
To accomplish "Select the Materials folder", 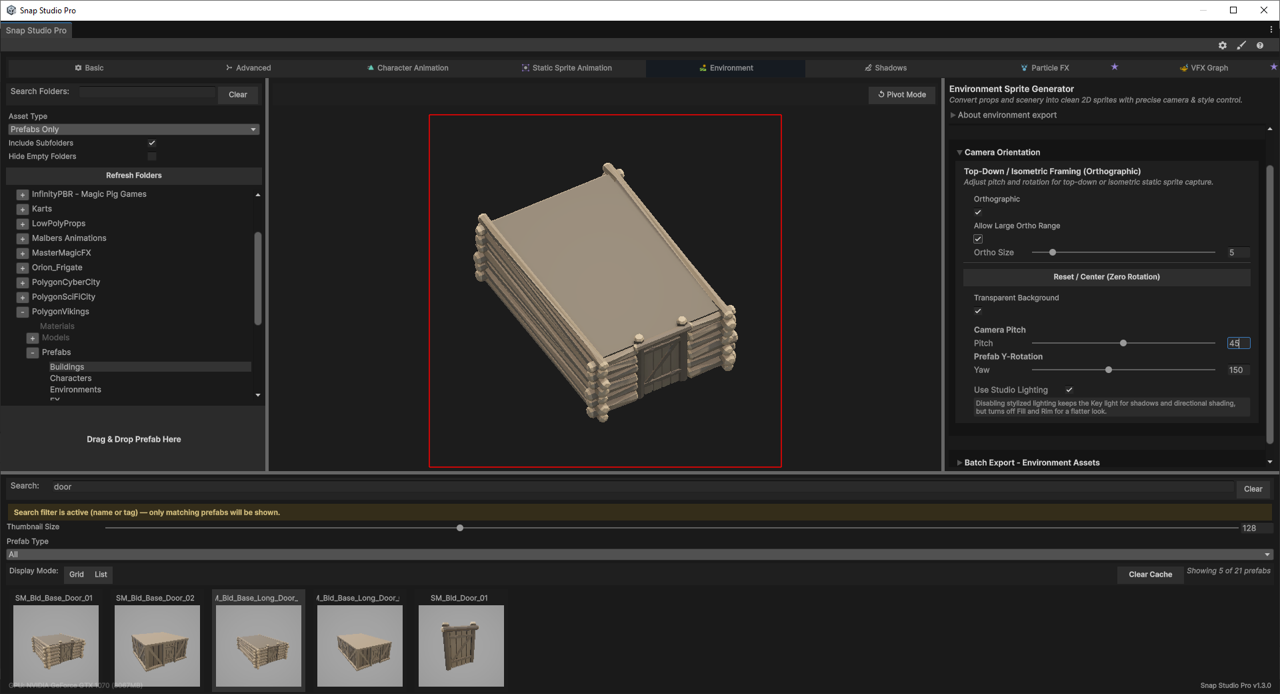I will pyautogui.click(x=57, y=326).
